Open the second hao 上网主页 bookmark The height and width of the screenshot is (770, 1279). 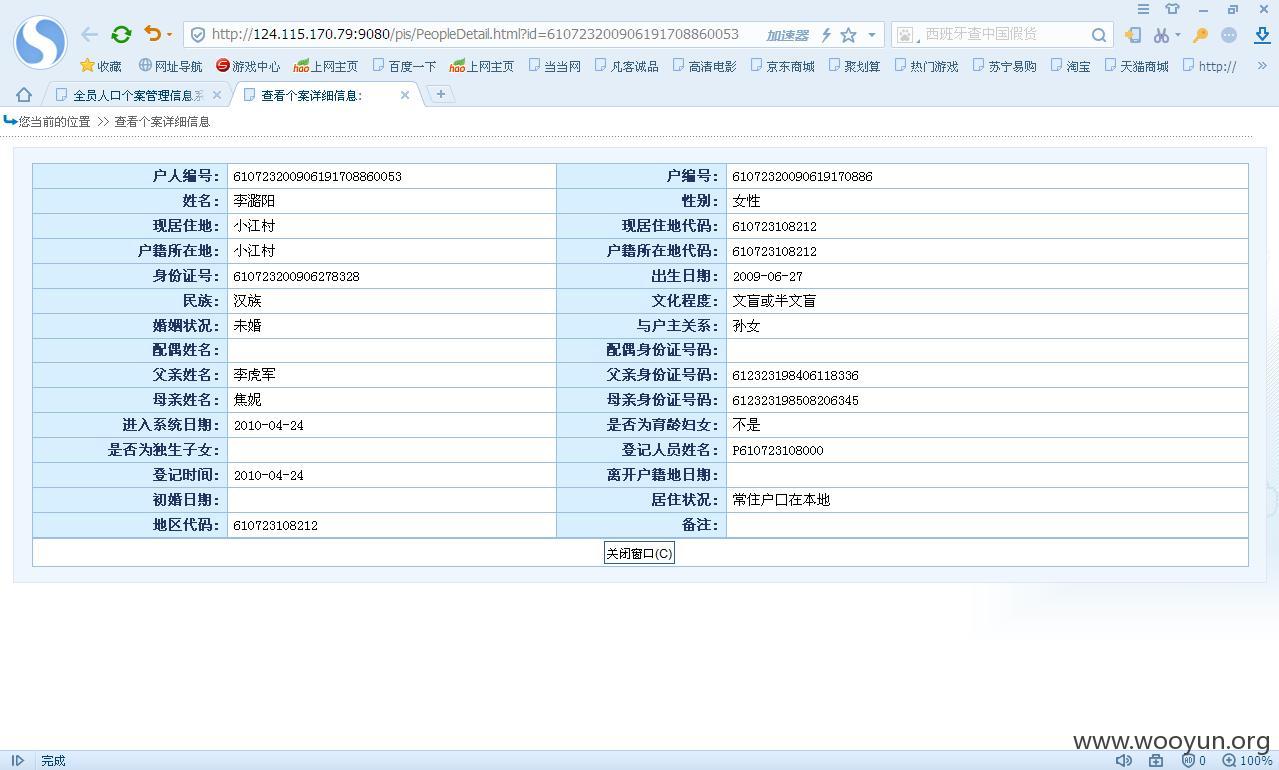(482, 66)
